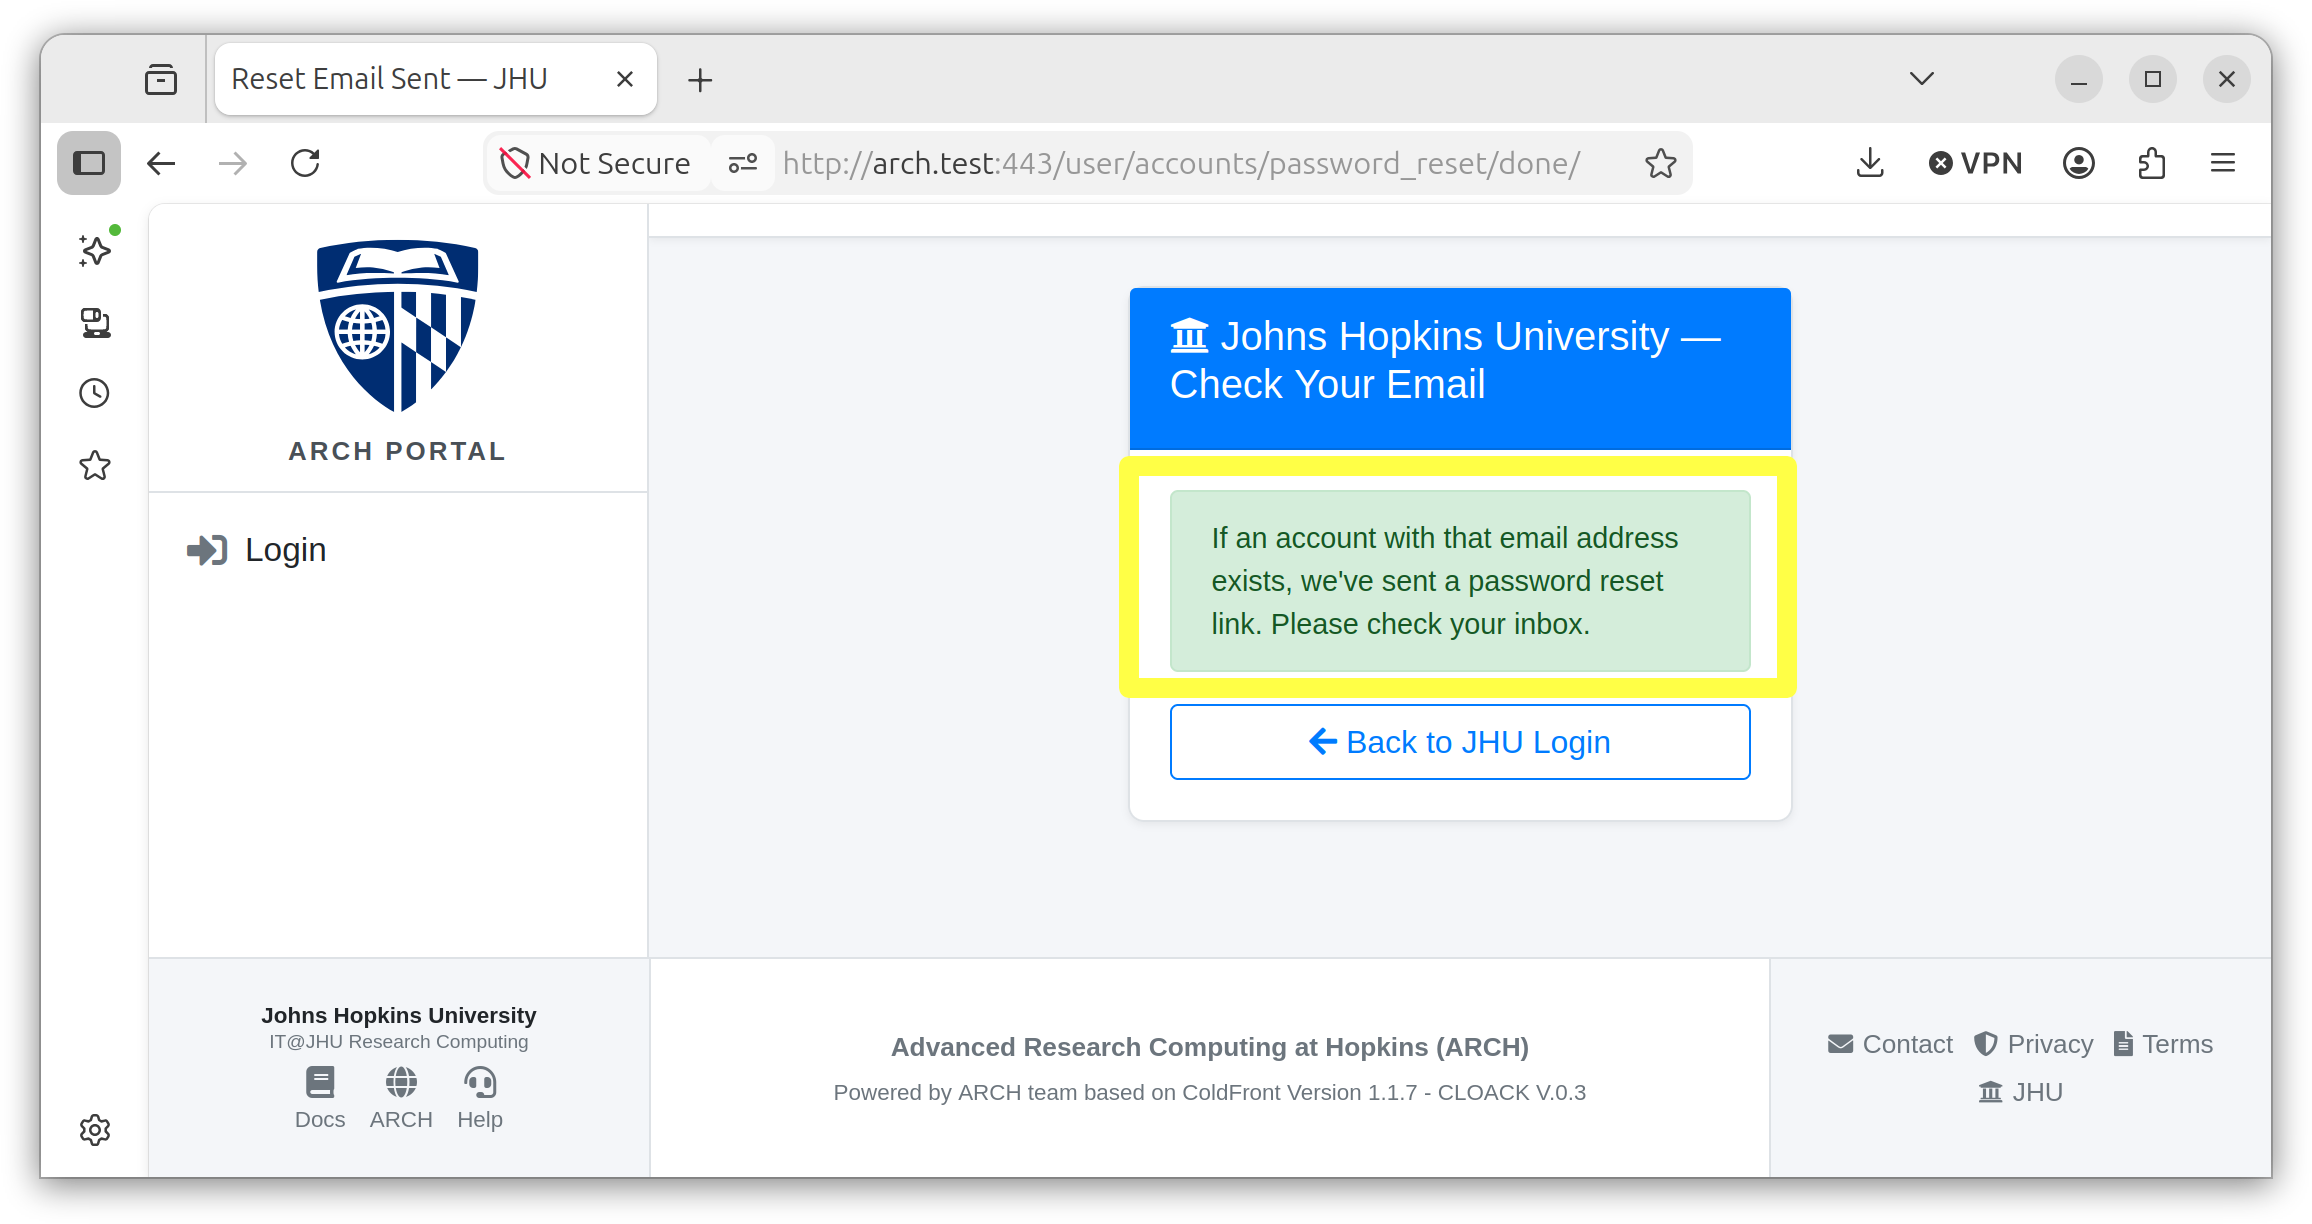Screen dimensions: 2312x1224
Task: Open the AI sparkle assistant in sidebar
Action: pyautogui.click(x=96, y=250)
